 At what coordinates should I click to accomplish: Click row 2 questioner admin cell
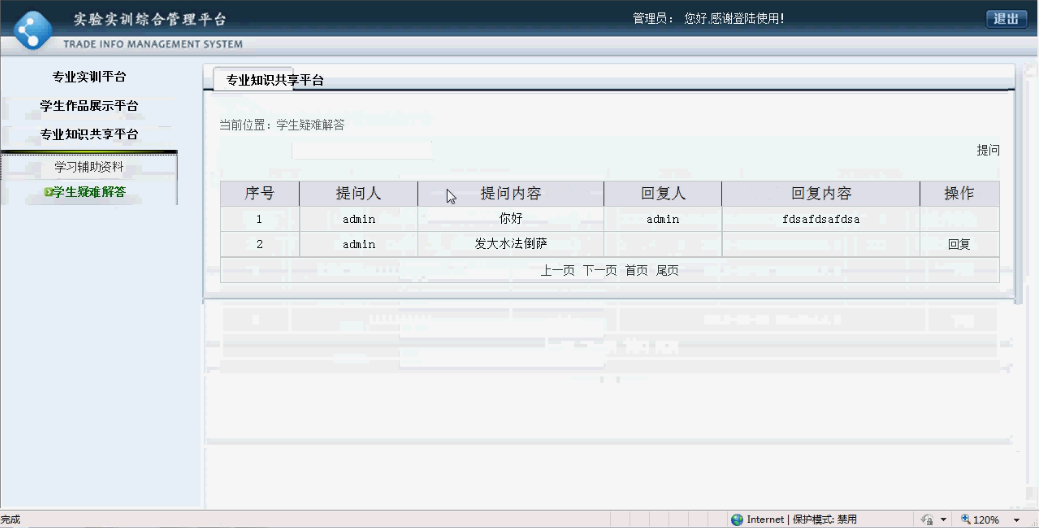click(358, 244)
